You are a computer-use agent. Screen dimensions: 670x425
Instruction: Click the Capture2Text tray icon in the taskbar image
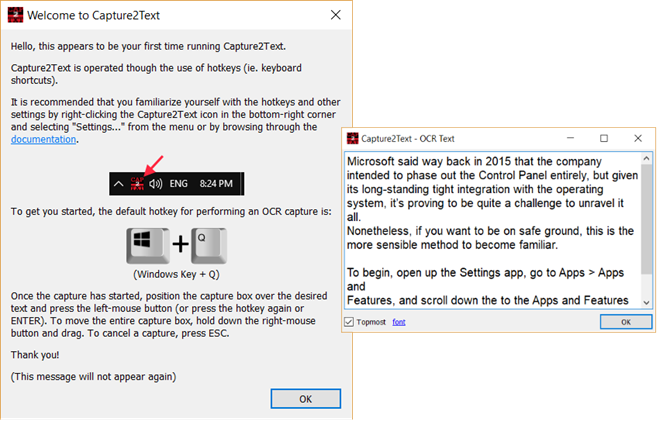pyautogui.click(x=137, y=184)
